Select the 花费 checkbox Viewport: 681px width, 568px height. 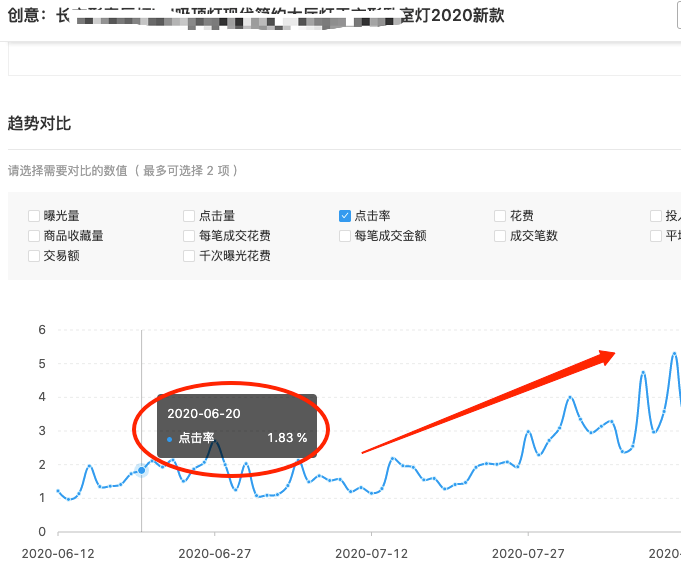[500, 216]
